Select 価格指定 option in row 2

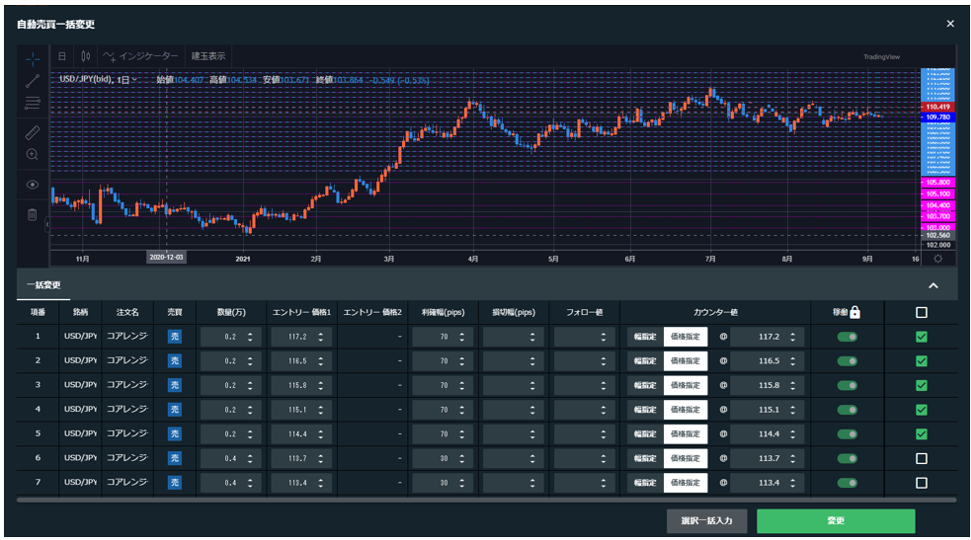(686, 361)
